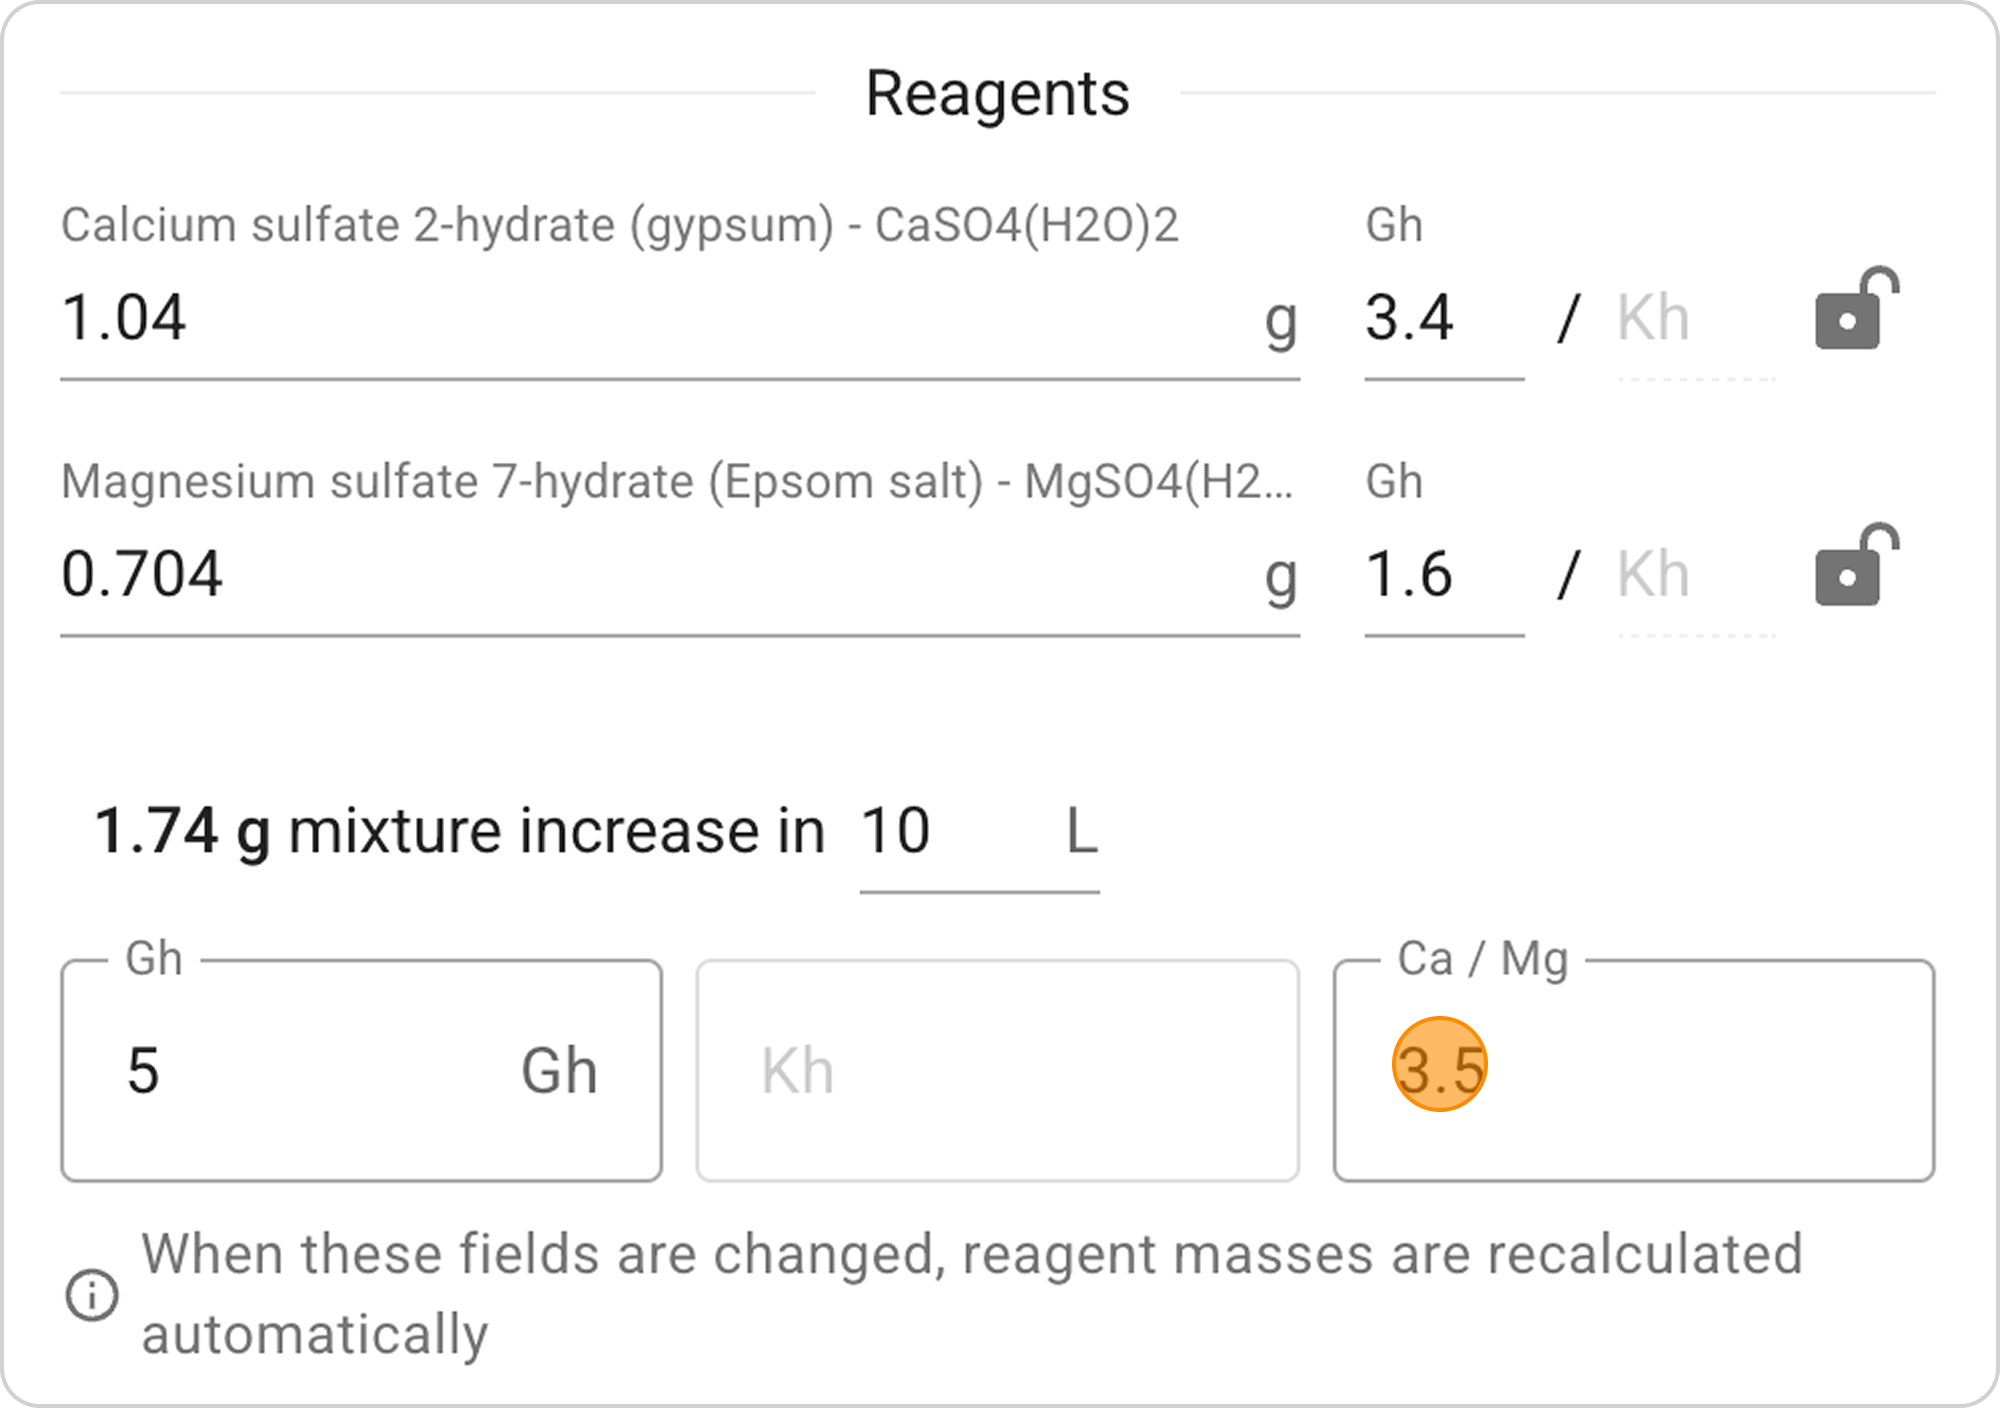Click the reagent masses are recalculated automatically note

point(970,1293)
